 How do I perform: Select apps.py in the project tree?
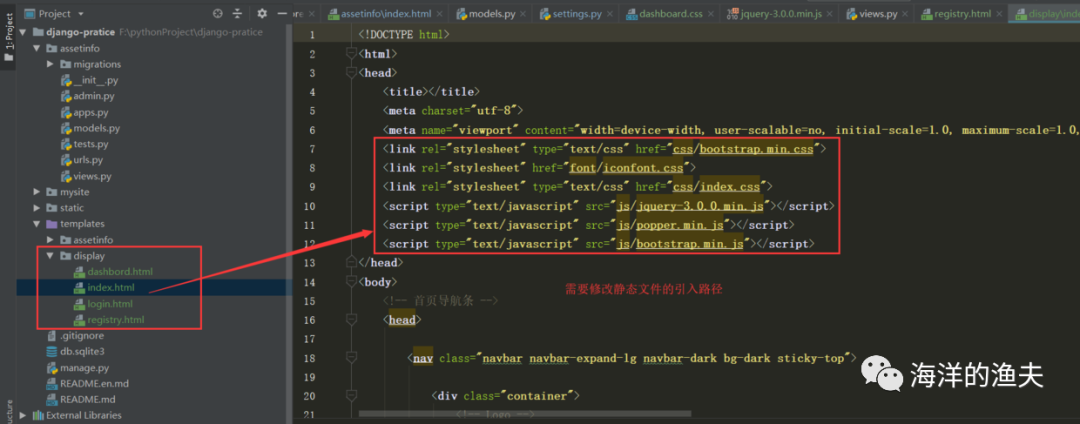(x=91, y=112)
